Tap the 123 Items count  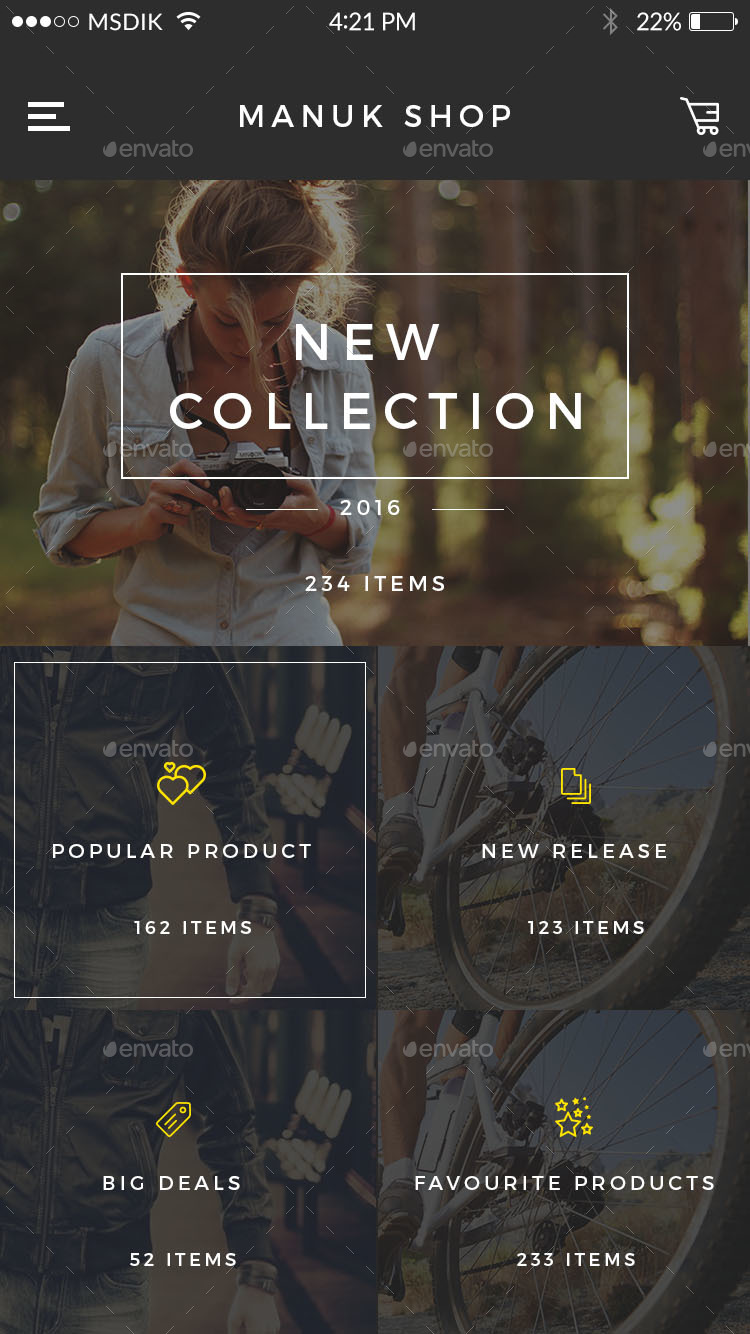coord(586,928)
